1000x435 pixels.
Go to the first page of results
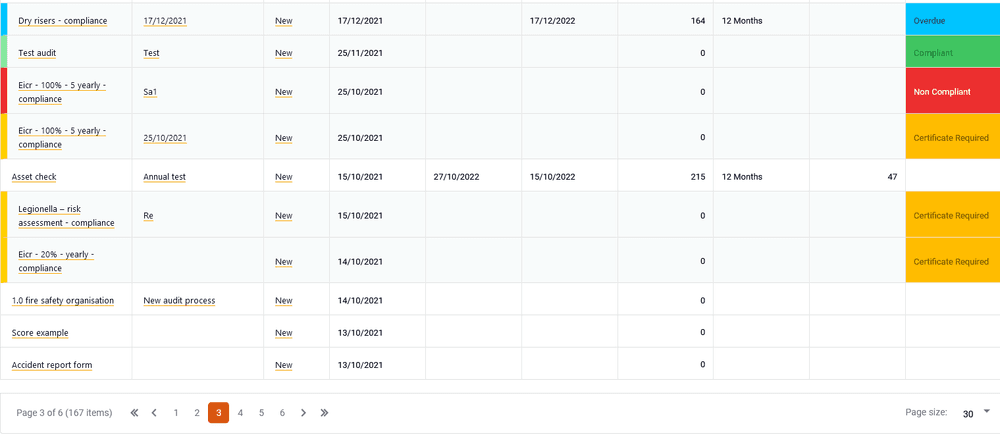coord(134,413)
